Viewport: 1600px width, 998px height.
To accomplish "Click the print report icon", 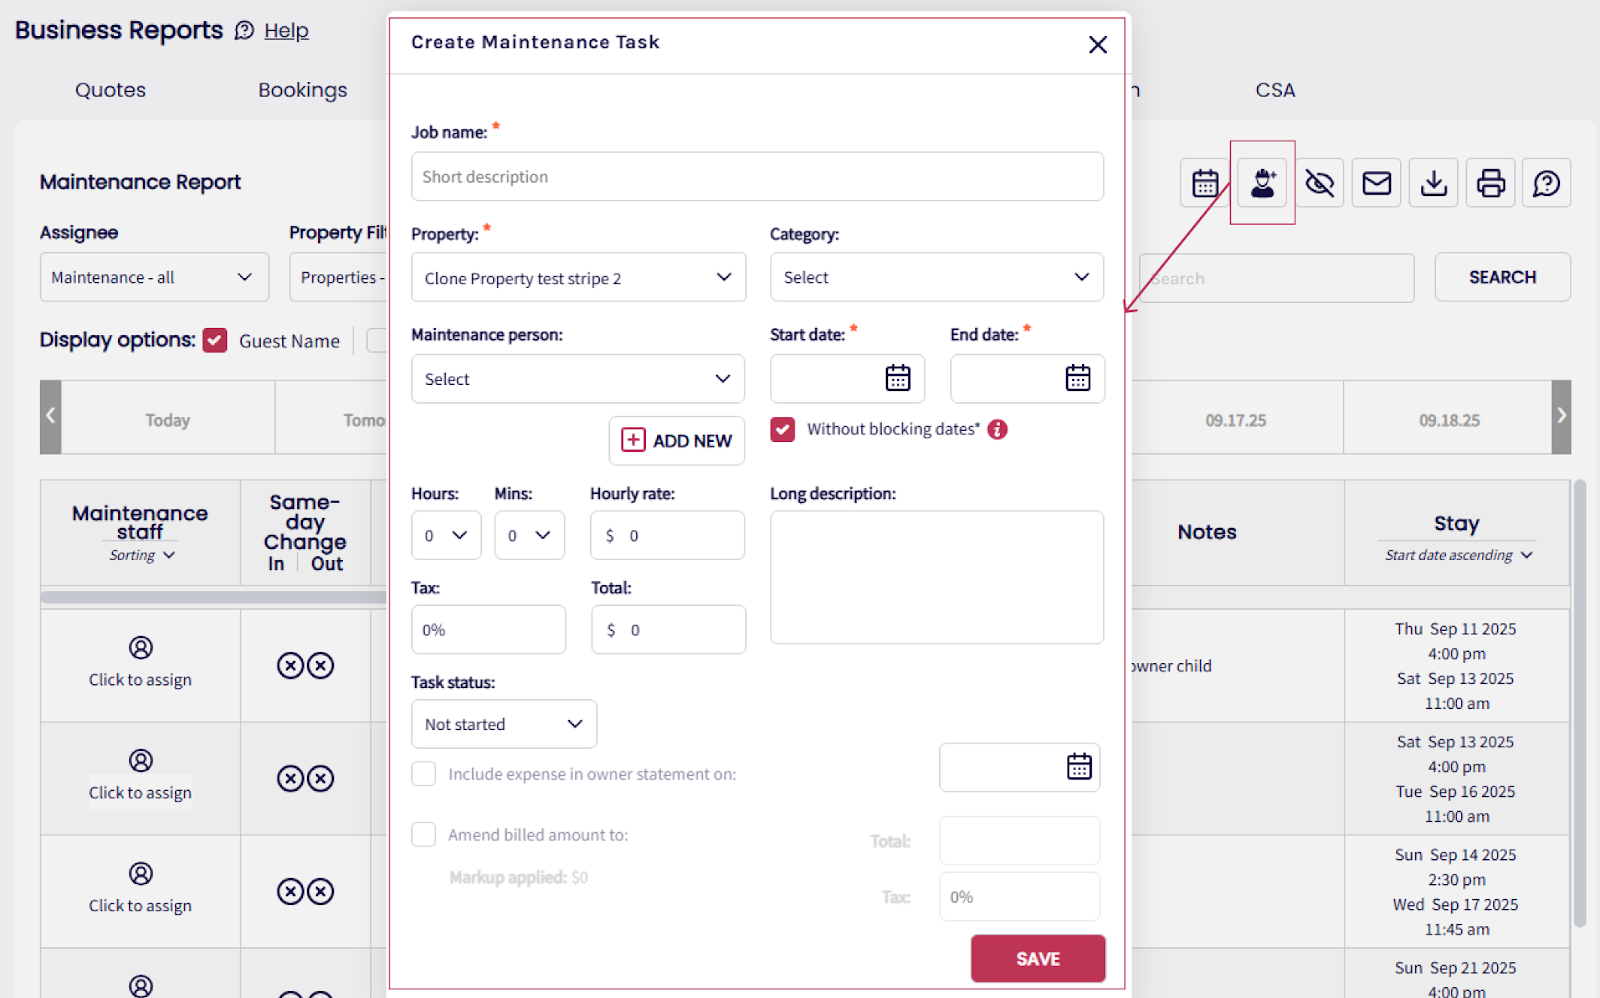I will [x=1491, y=183].
